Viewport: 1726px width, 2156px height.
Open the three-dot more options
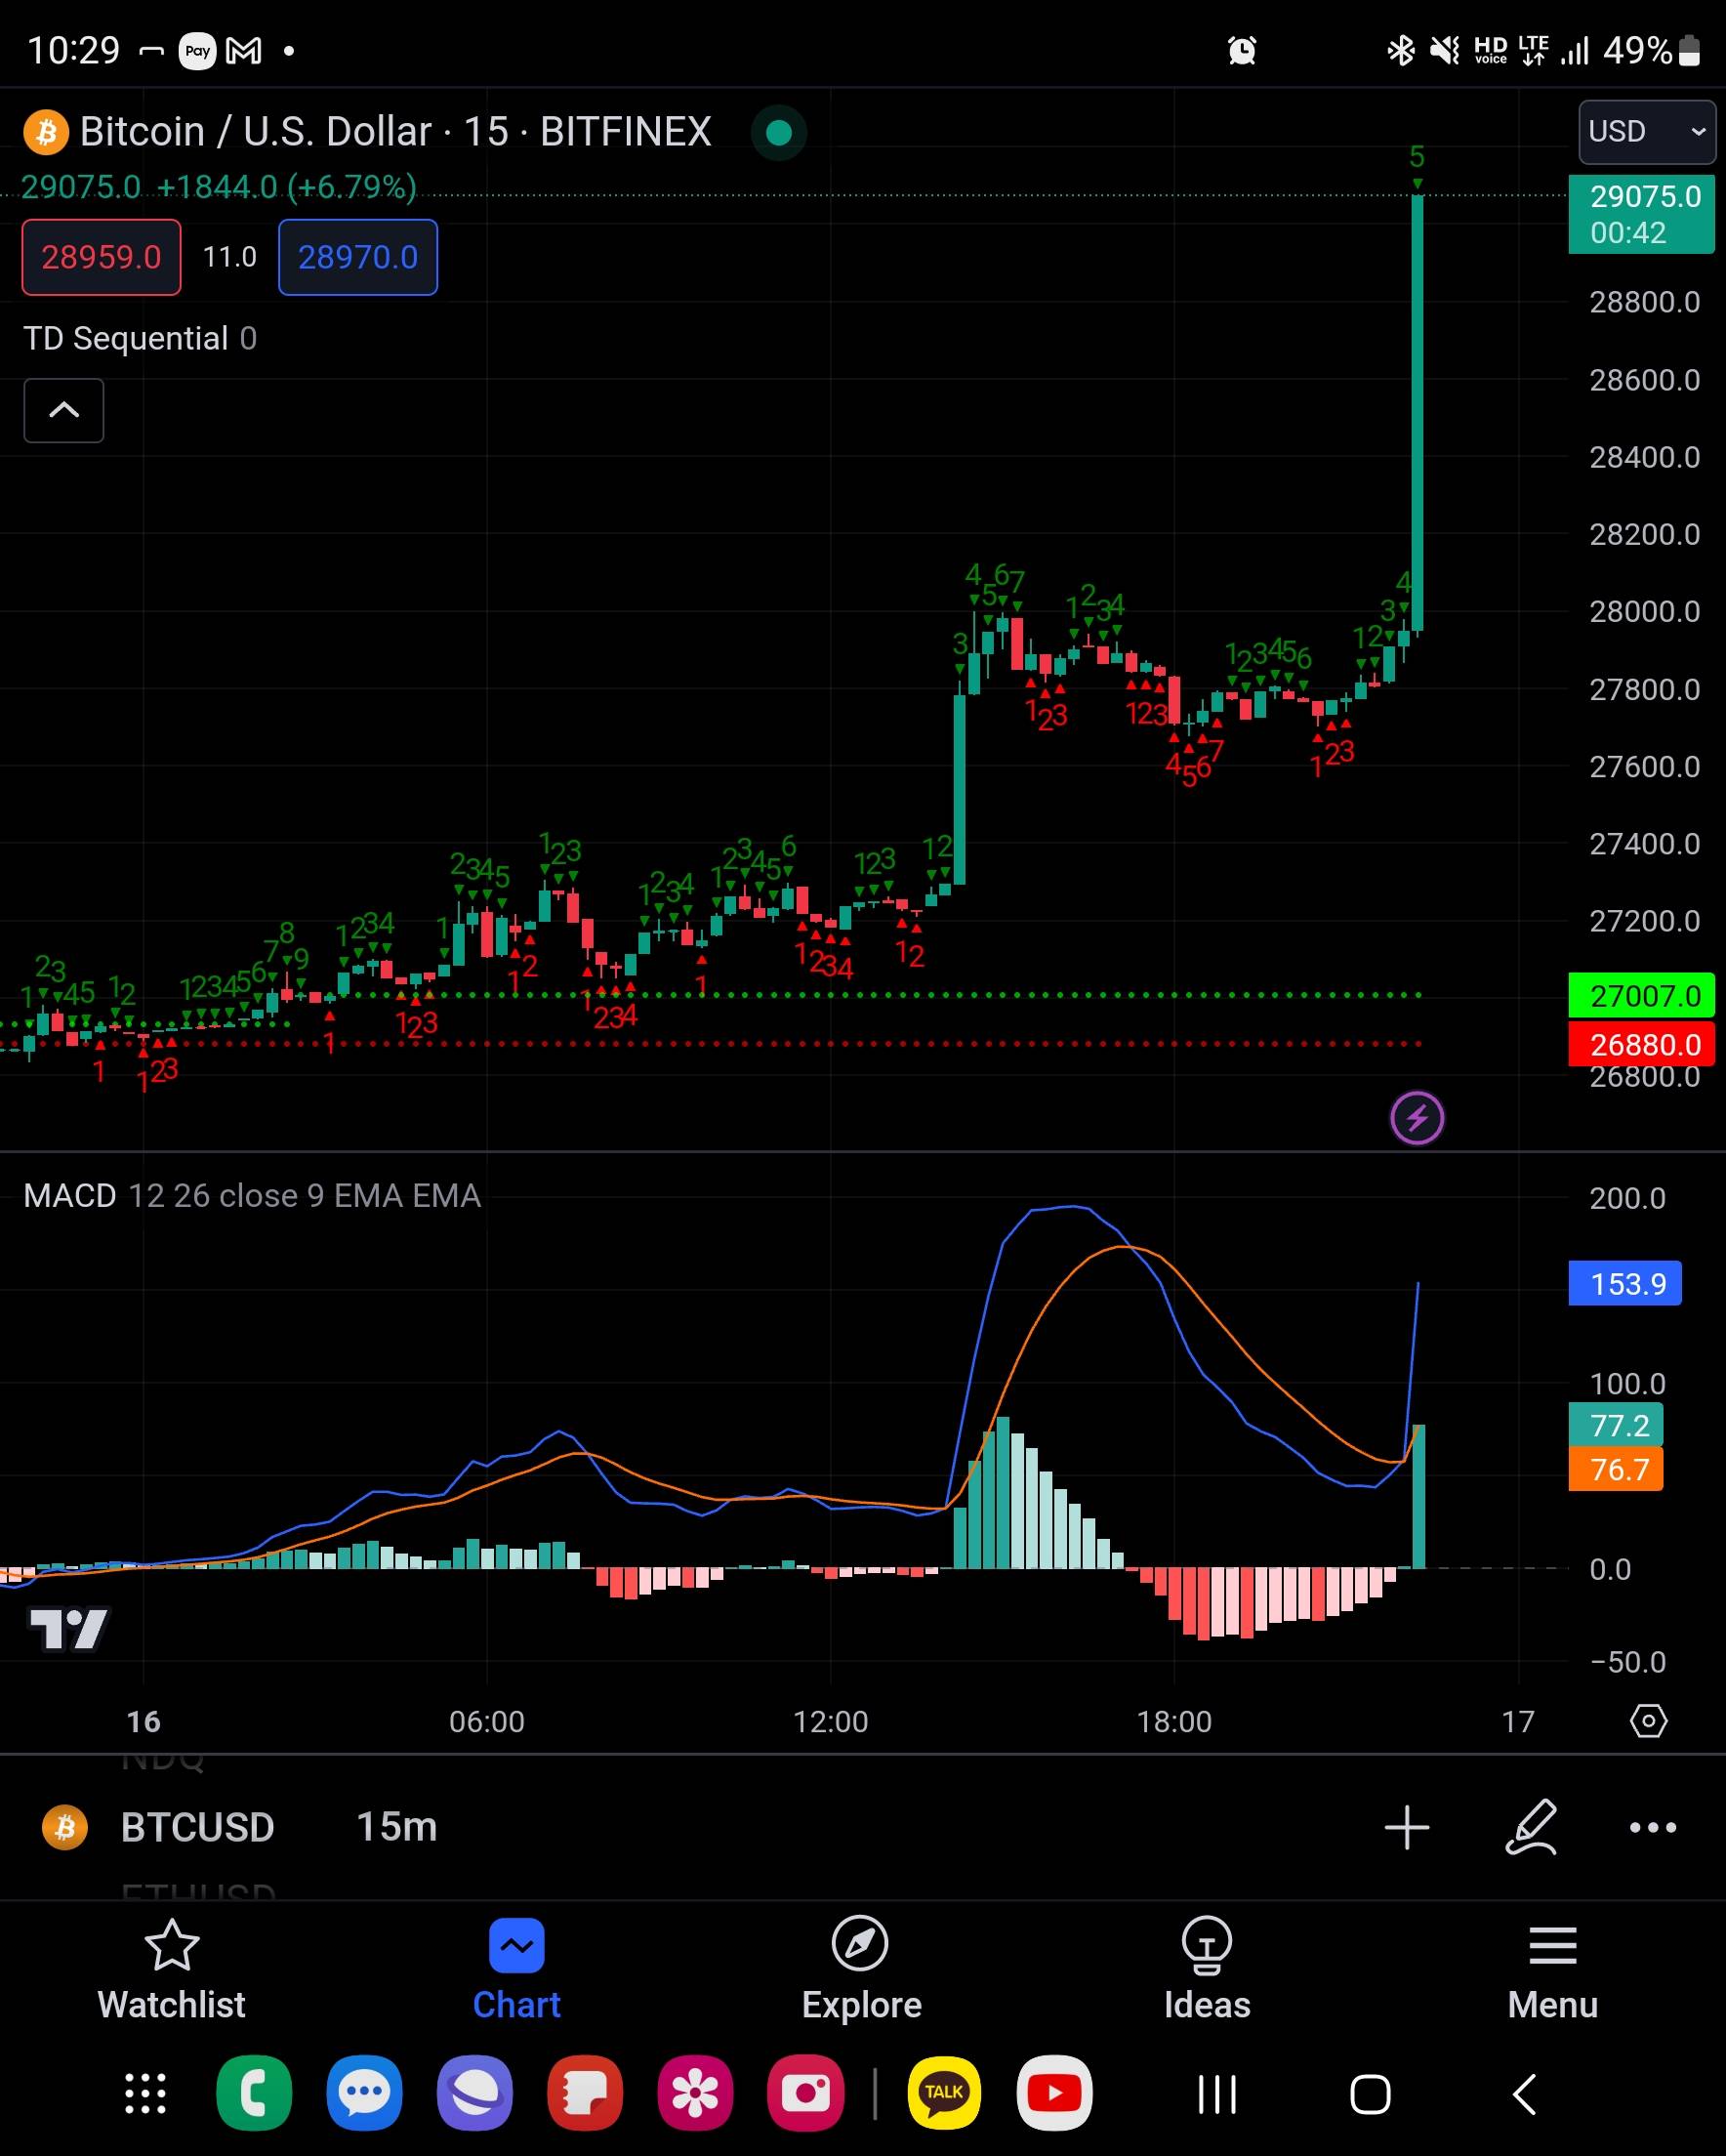[1652, 1827]
